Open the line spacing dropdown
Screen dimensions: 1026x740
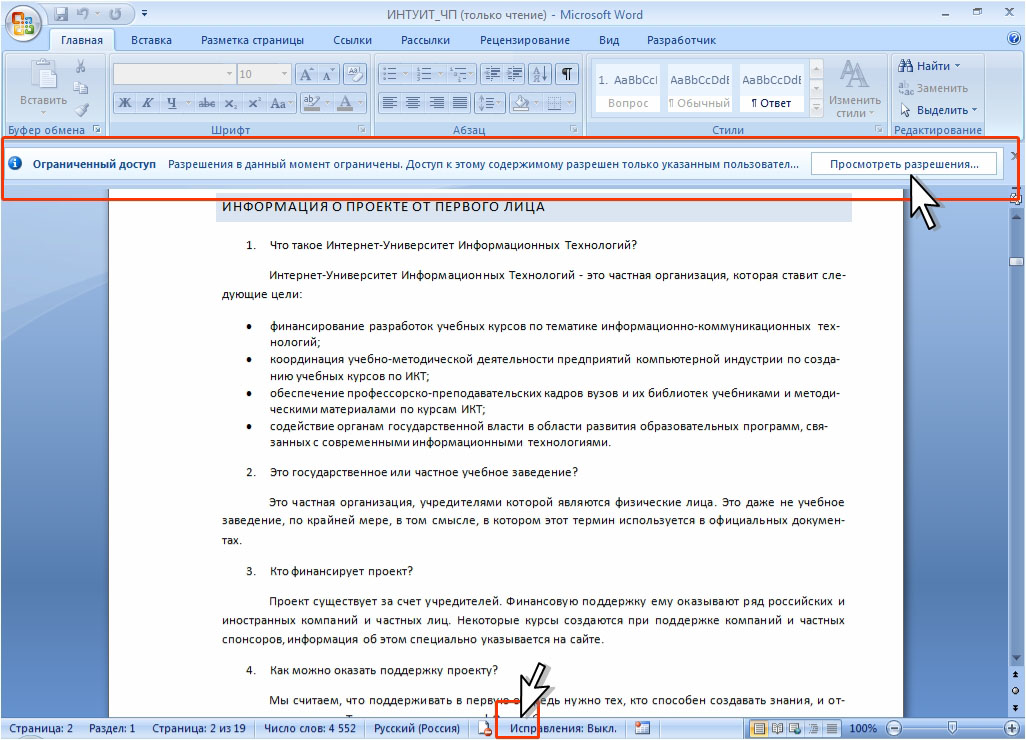488,103
